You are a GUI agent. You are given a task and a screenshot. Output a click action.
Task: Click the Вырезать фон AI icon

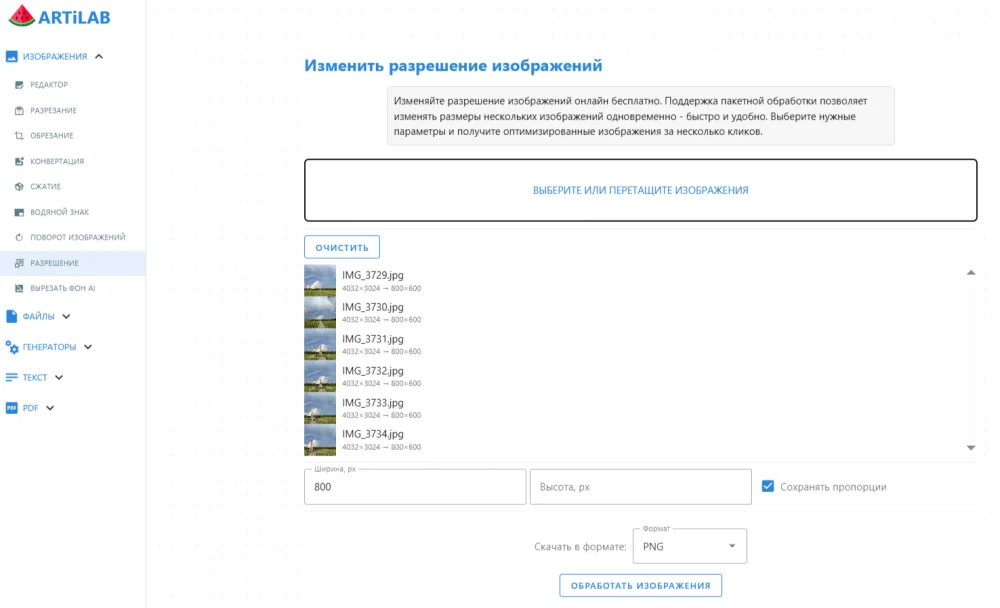click(19, 288)
